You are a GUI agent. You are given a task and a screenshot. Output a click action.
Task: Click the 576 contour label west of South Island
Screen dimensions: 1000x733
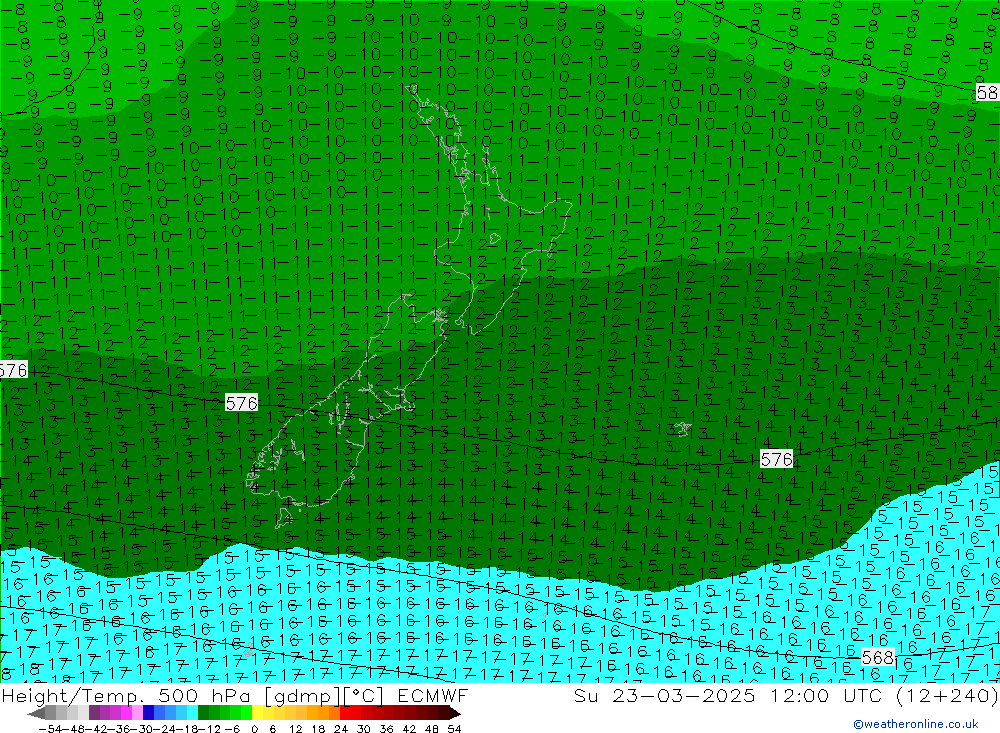pyautogui.click(x=242, y=403)
